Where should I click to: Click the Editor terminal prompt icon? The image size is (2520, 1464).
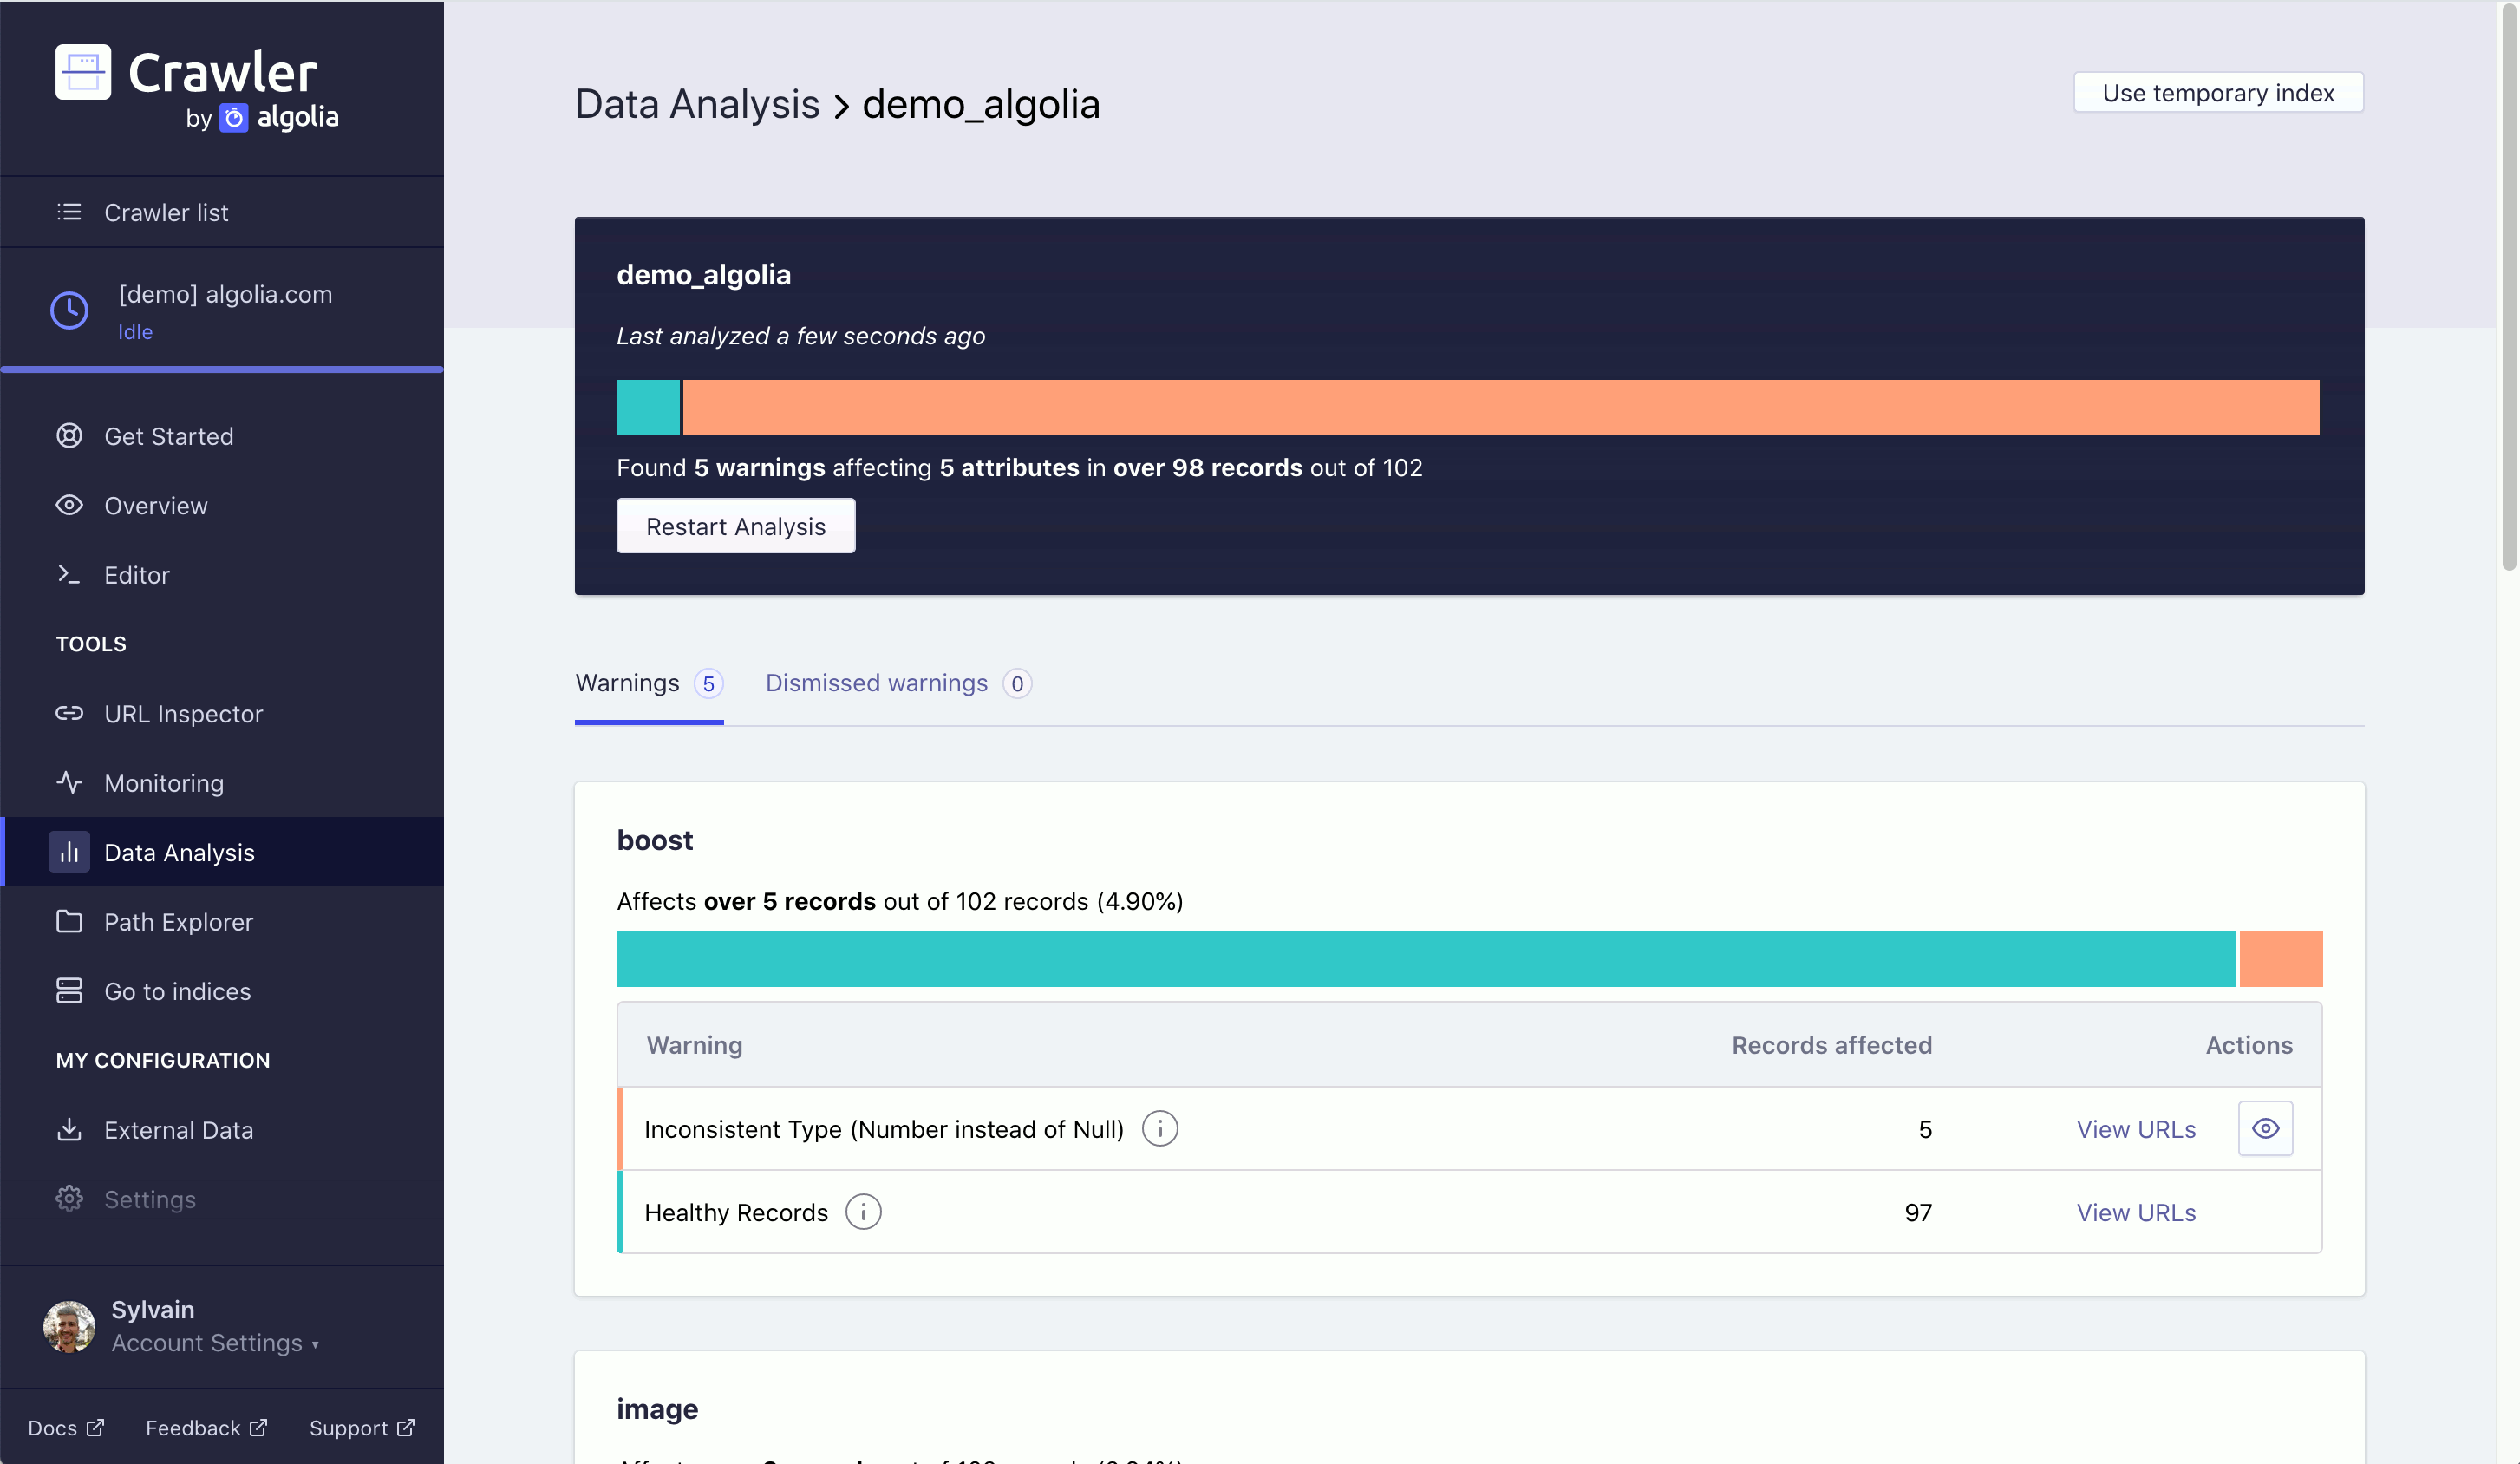pos(69,574)
